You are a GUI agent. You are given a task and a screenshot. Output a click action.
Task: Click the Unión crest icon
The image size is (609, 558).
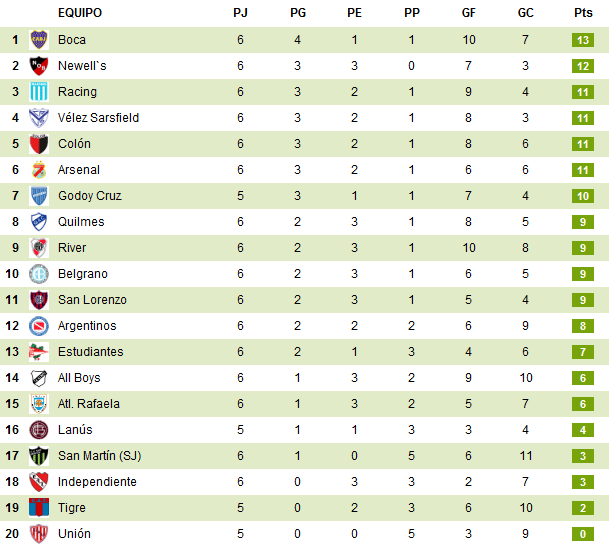[x=39, y=534]
